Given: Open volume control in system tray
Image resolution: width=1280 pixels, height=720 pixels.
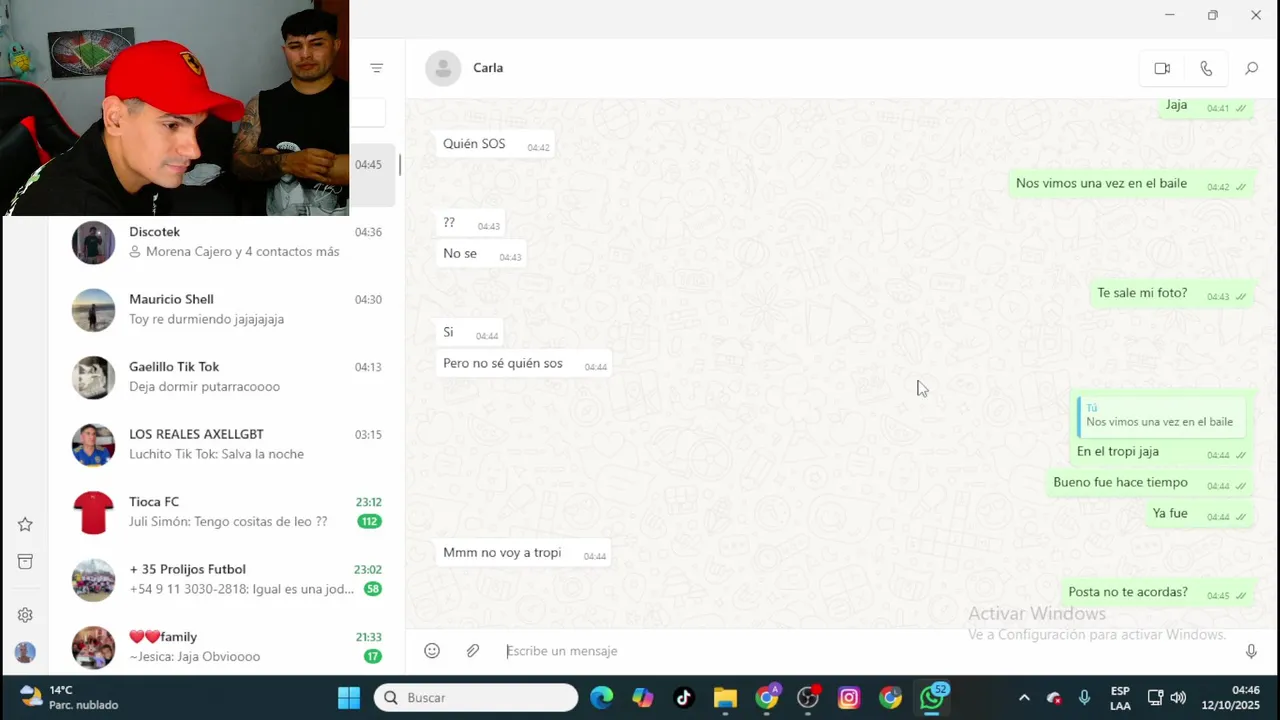Looking at the screenshot, I should (1178, 697).
